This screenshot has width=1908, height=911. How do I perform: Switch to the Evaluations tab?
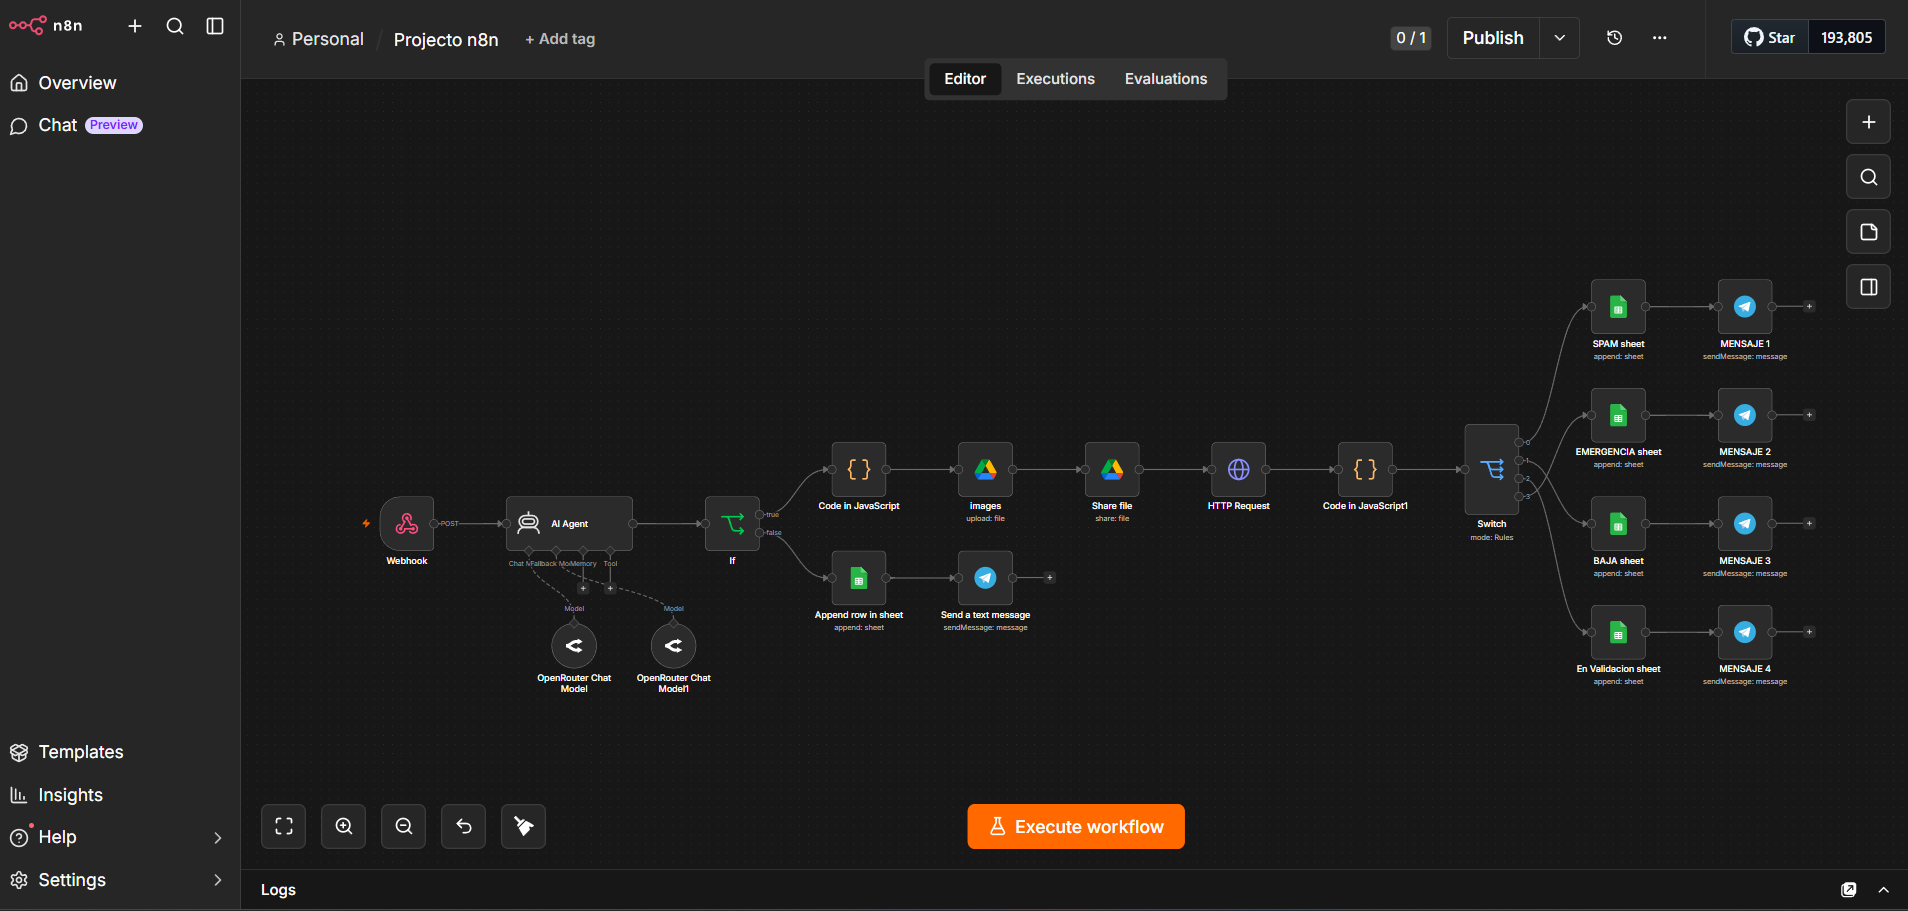(x=1166, y=79)
